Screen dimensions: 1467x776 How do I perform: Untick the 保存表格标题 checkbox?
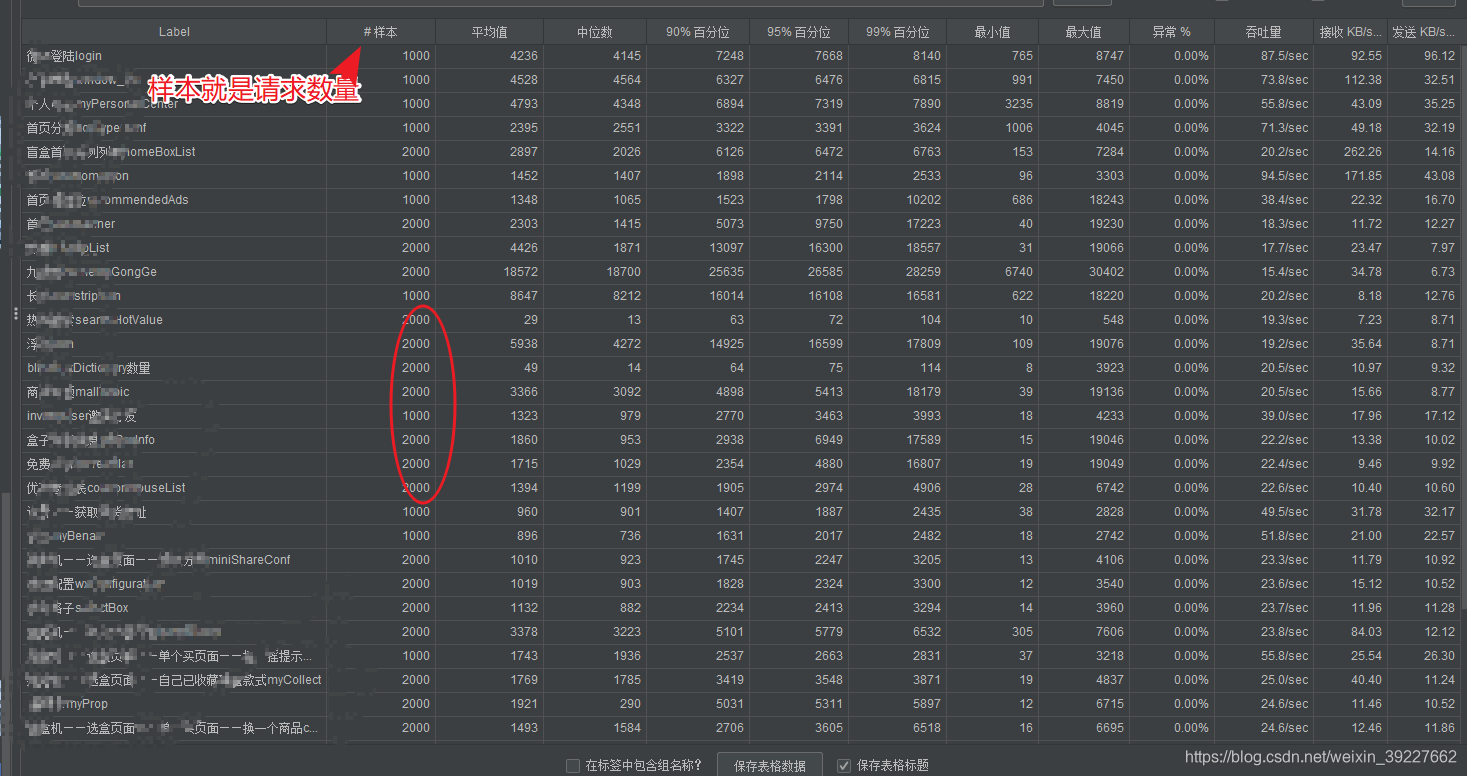[x=844, y=766]
